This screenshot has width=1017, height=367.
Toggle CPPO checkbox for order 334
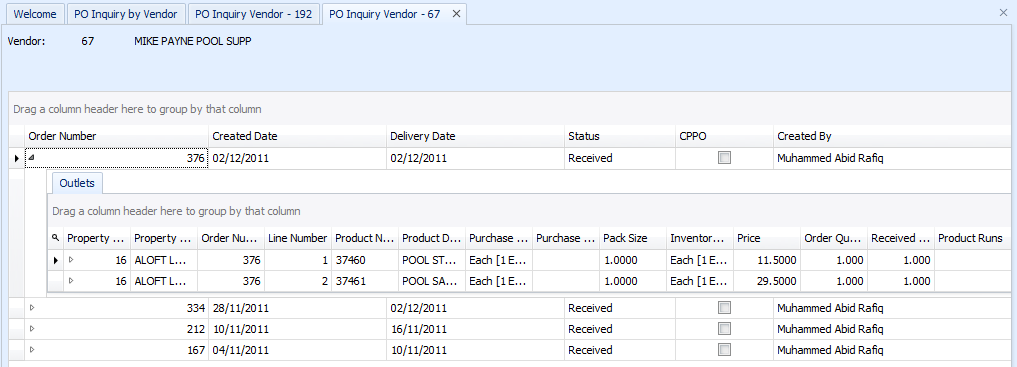[x=724, y=307]
